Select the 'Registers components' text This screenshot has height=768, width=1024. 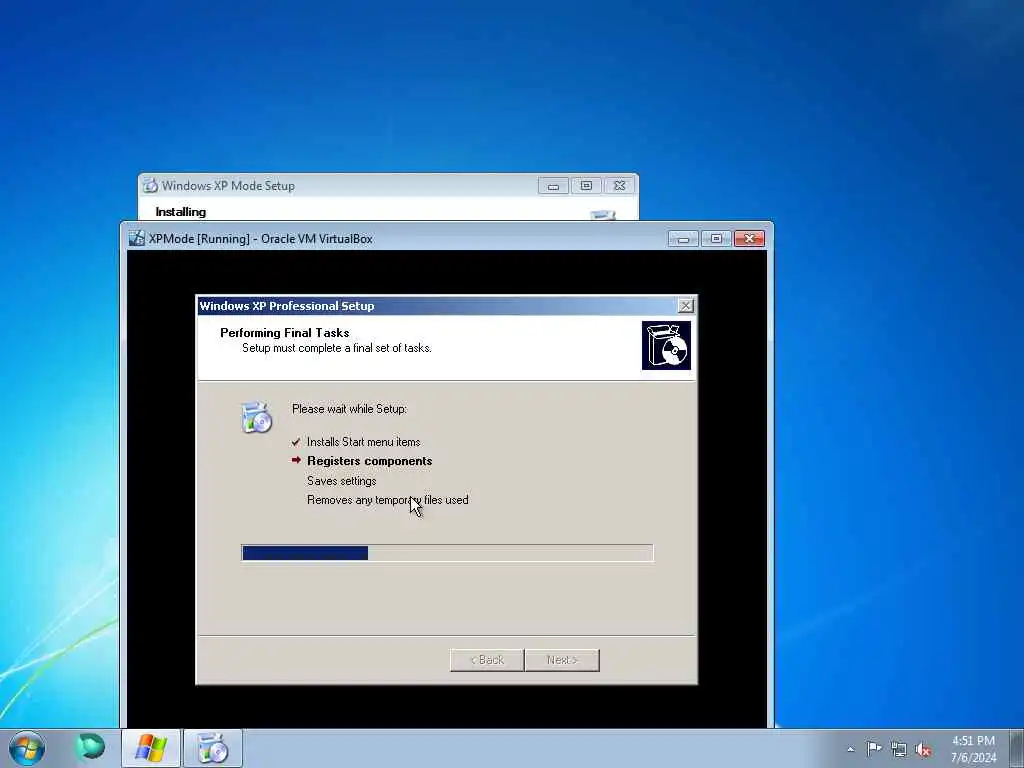(370, 461)
